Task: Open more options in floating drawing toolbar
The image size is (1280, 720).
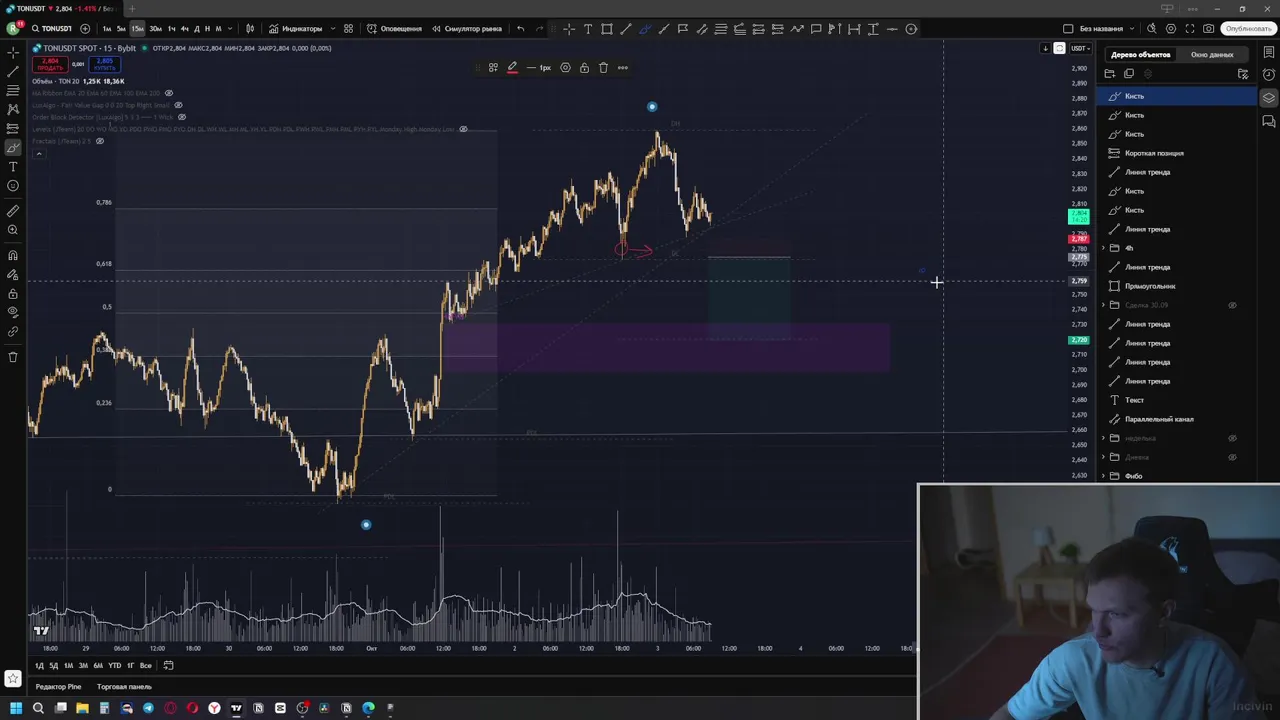Action: [x=622, y=68]
